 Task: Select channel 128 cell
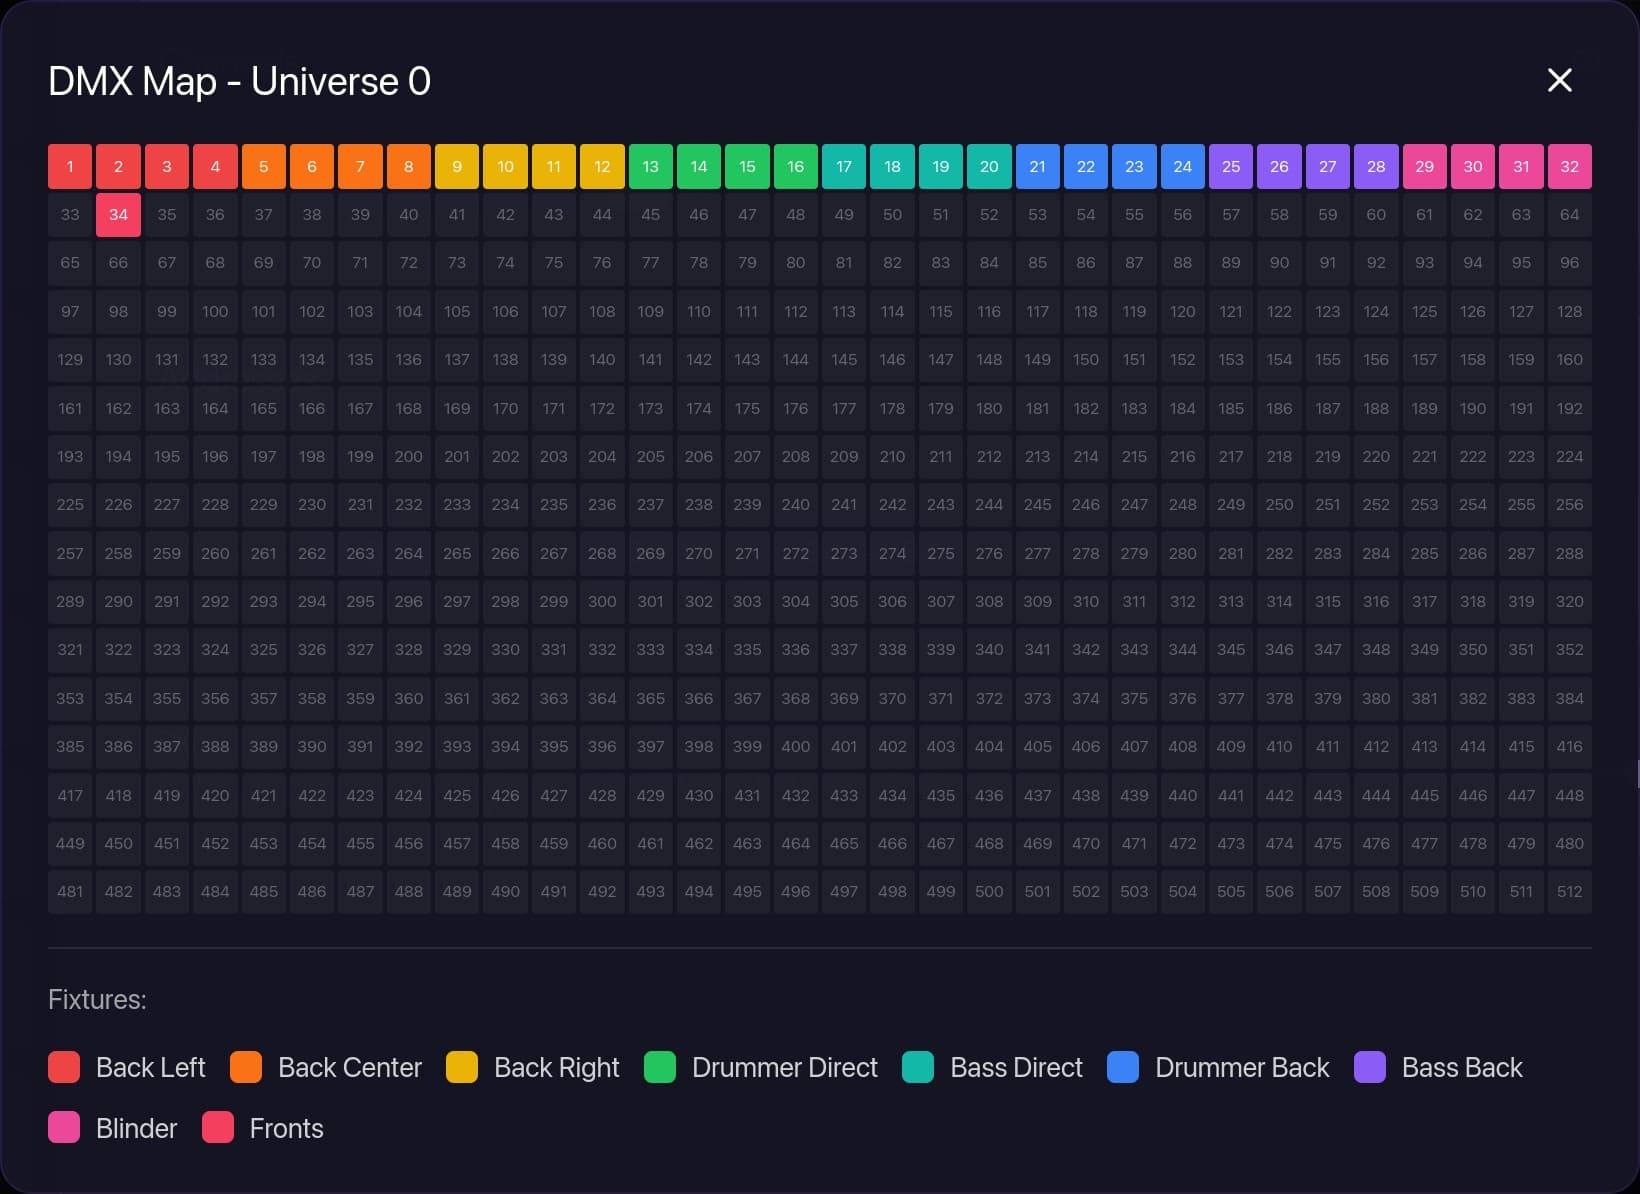pyautogui.click(x=1570, y=312)
